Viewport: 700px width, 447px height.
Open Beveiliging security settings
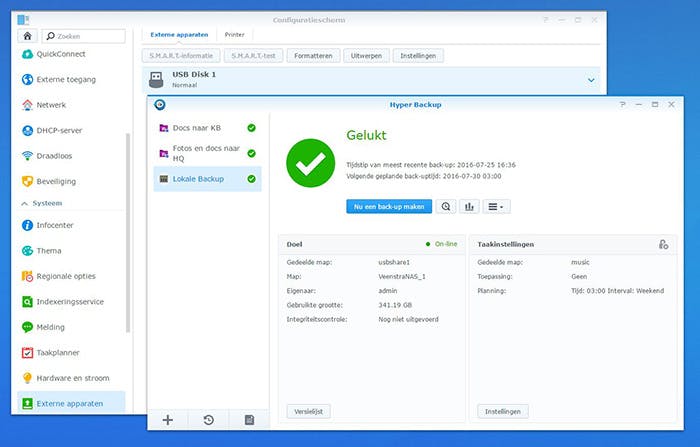[49, 181]
